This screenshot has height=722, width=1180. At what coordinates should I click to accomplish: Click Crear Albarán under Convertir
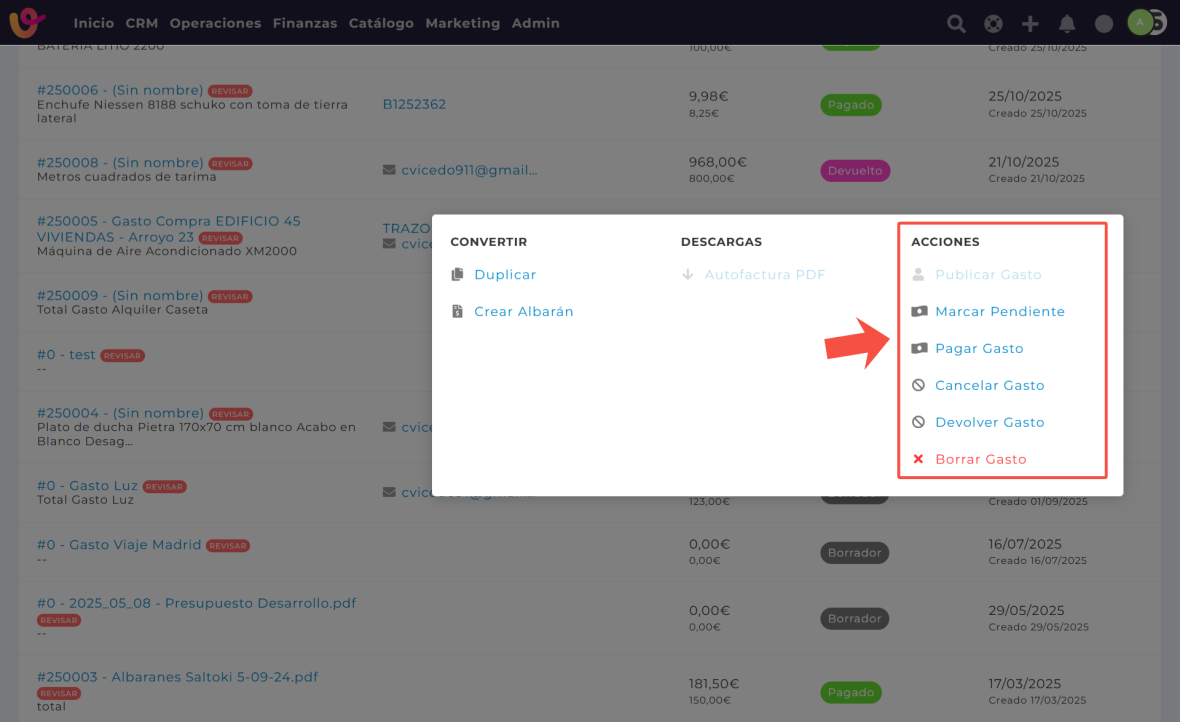click(x=523, y=311)
